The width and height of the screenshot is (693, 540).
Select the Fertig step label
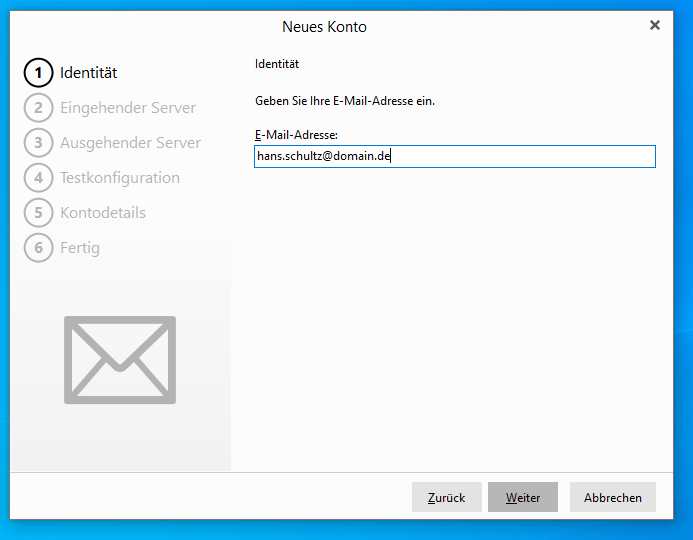click(x=80, y=248)
